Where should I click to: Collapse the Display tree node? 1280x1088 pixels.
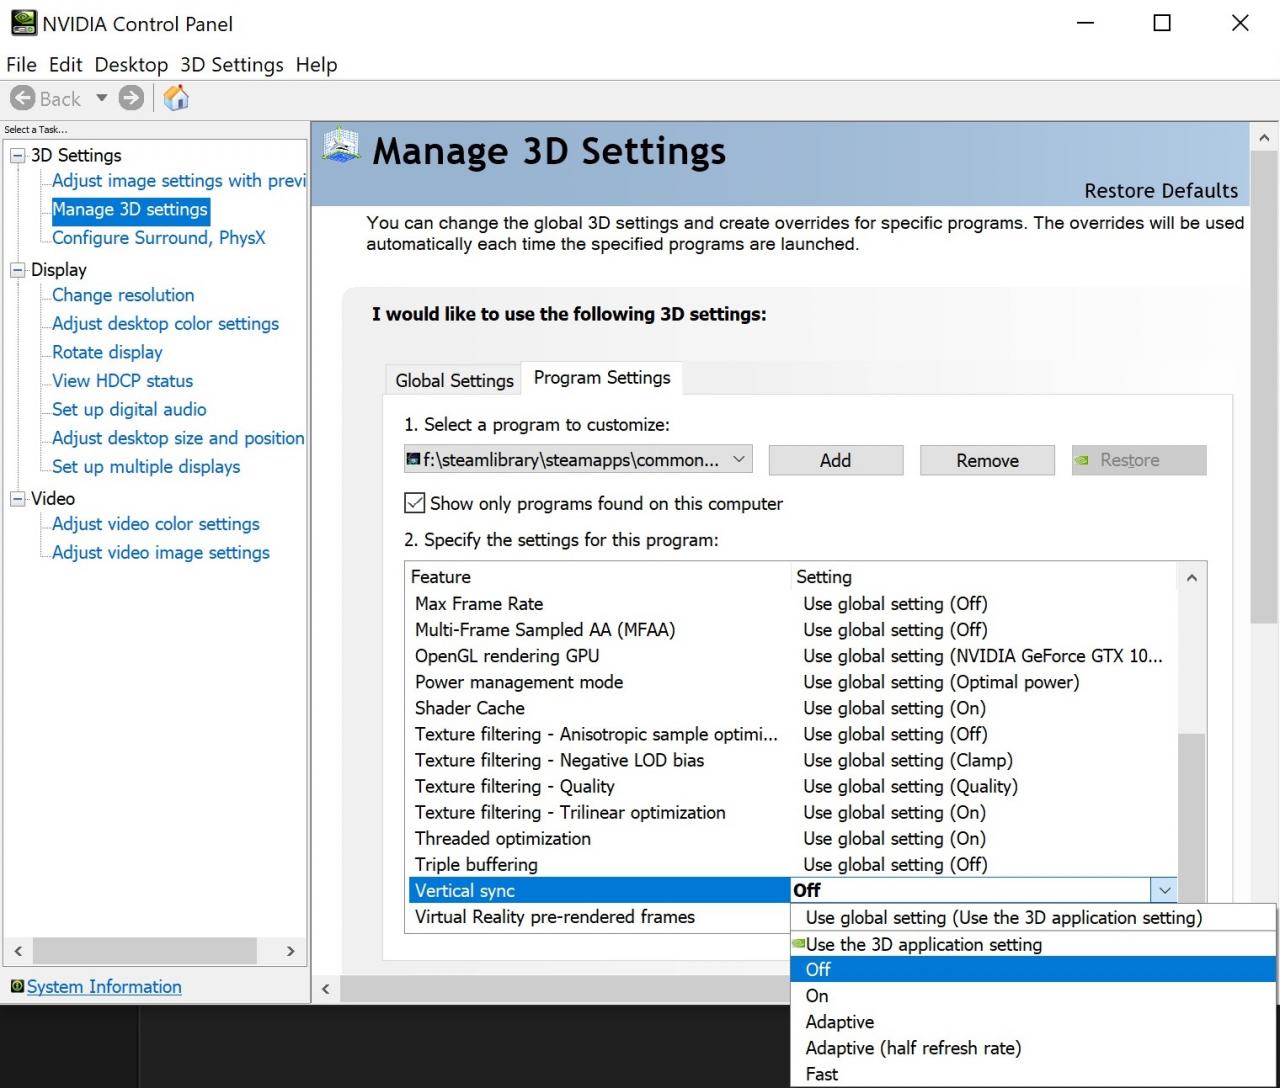pos(17,270)
